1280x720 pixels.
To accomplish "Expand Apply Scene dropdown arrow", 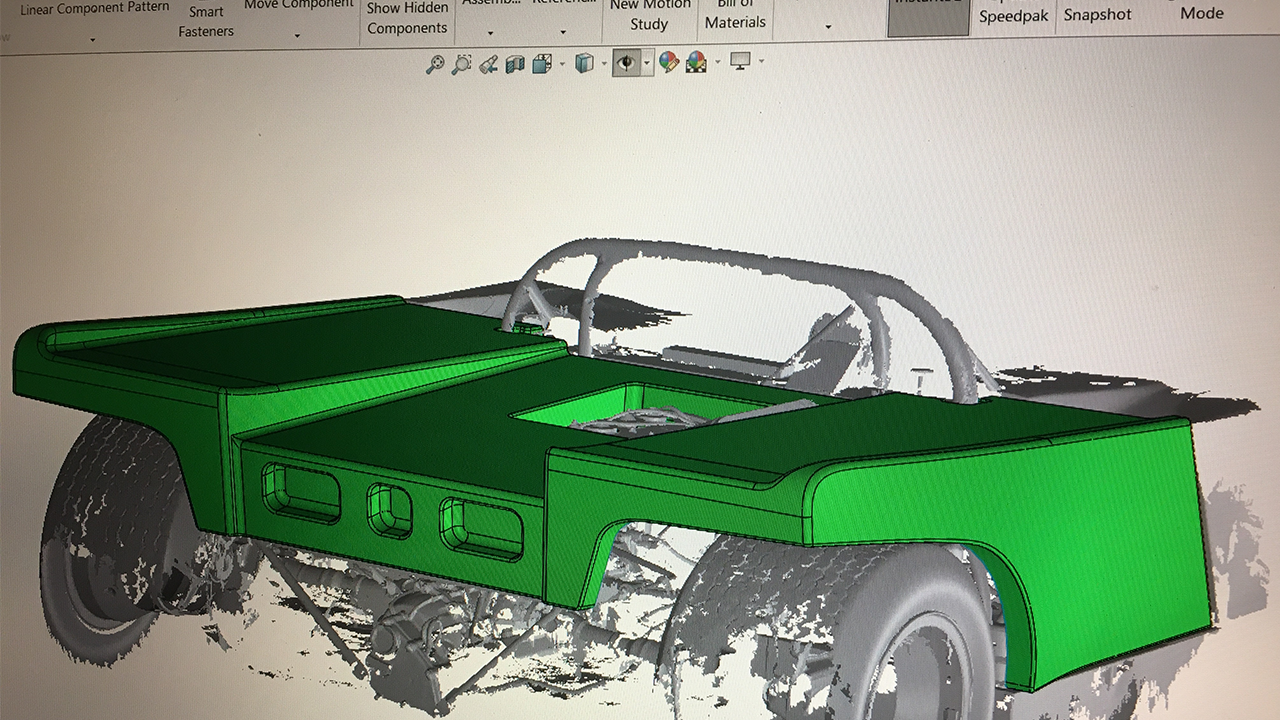I will [717, 63].
